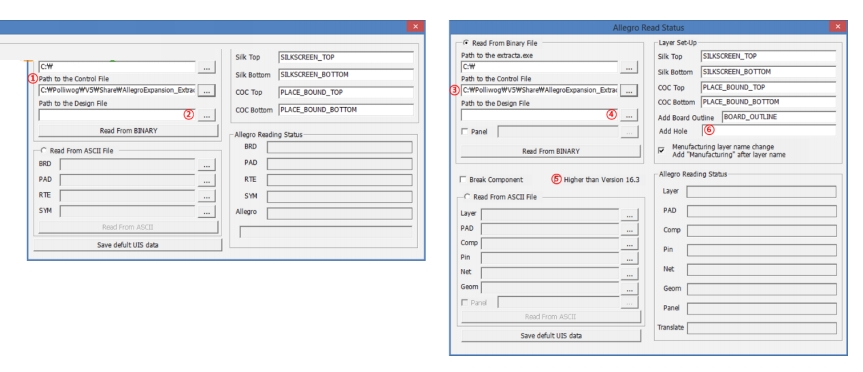Open browse button for Net ASCII file
This screenshot has width=863, height=372.
click(629, 273)
